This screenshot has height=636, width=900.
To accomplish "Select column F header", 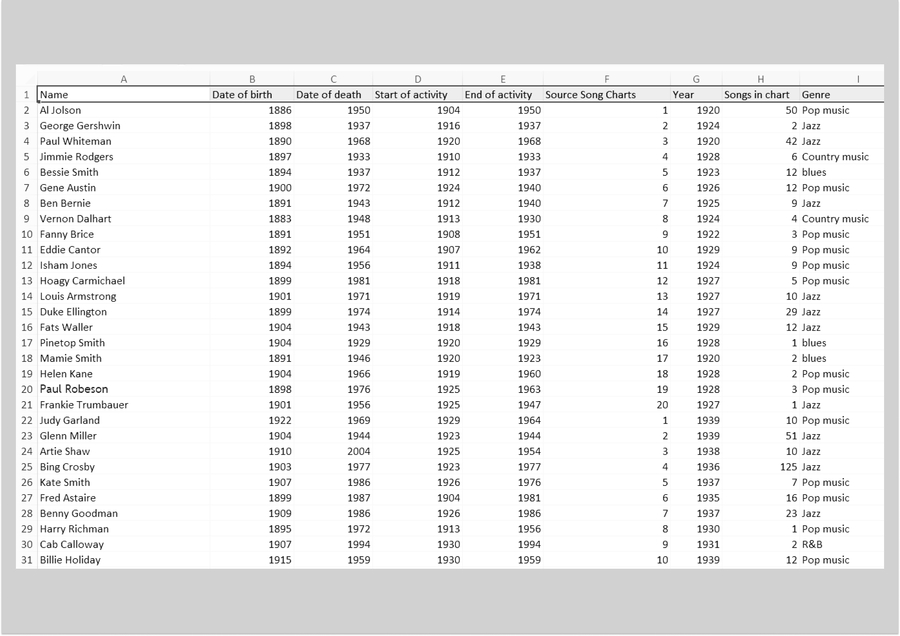I will point(607,79).
